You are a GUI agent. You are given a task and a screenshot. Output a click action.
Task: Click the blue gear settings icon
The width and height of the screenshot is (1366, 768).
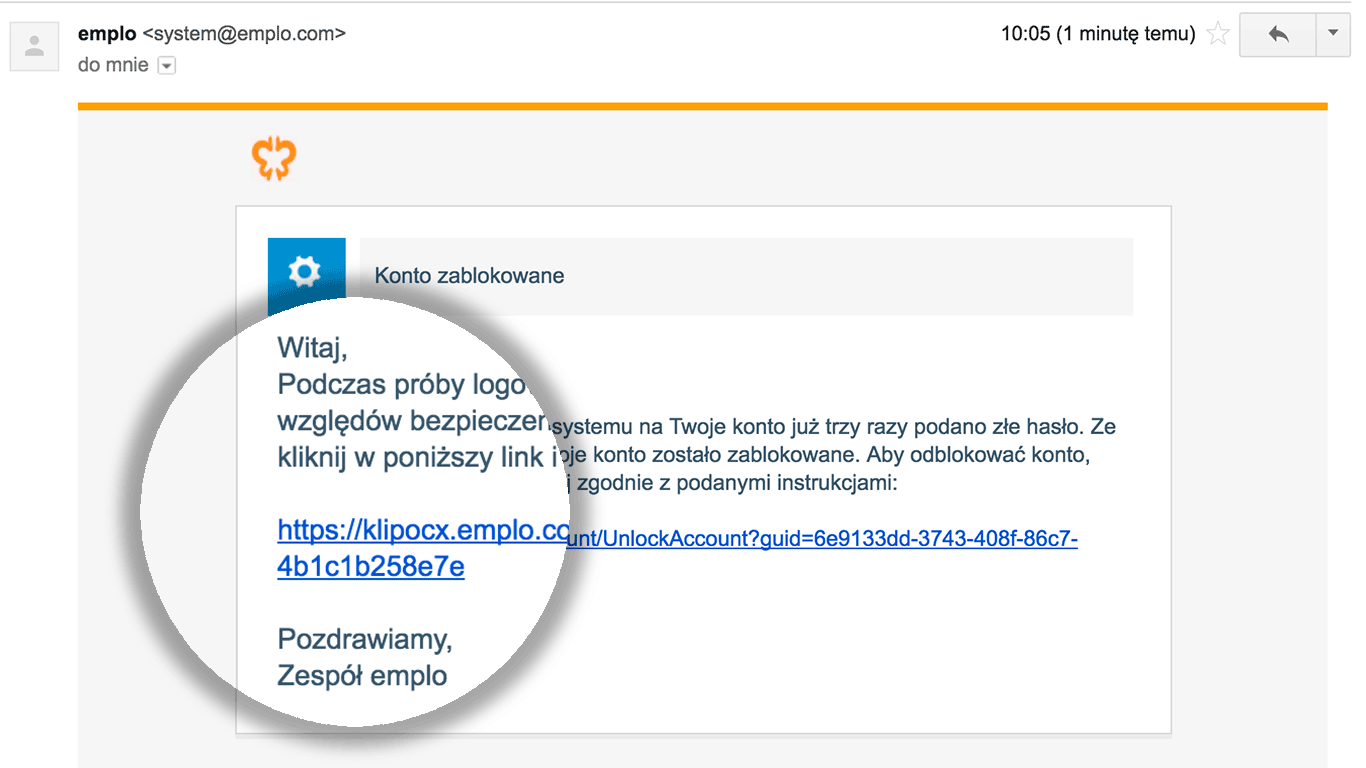pos(305,272)
